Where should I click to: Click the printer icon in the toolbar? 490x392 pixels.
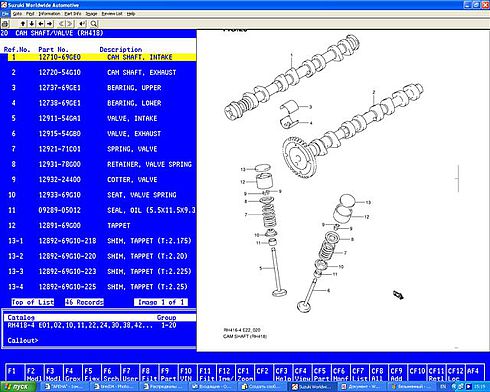tap(5, 24)
